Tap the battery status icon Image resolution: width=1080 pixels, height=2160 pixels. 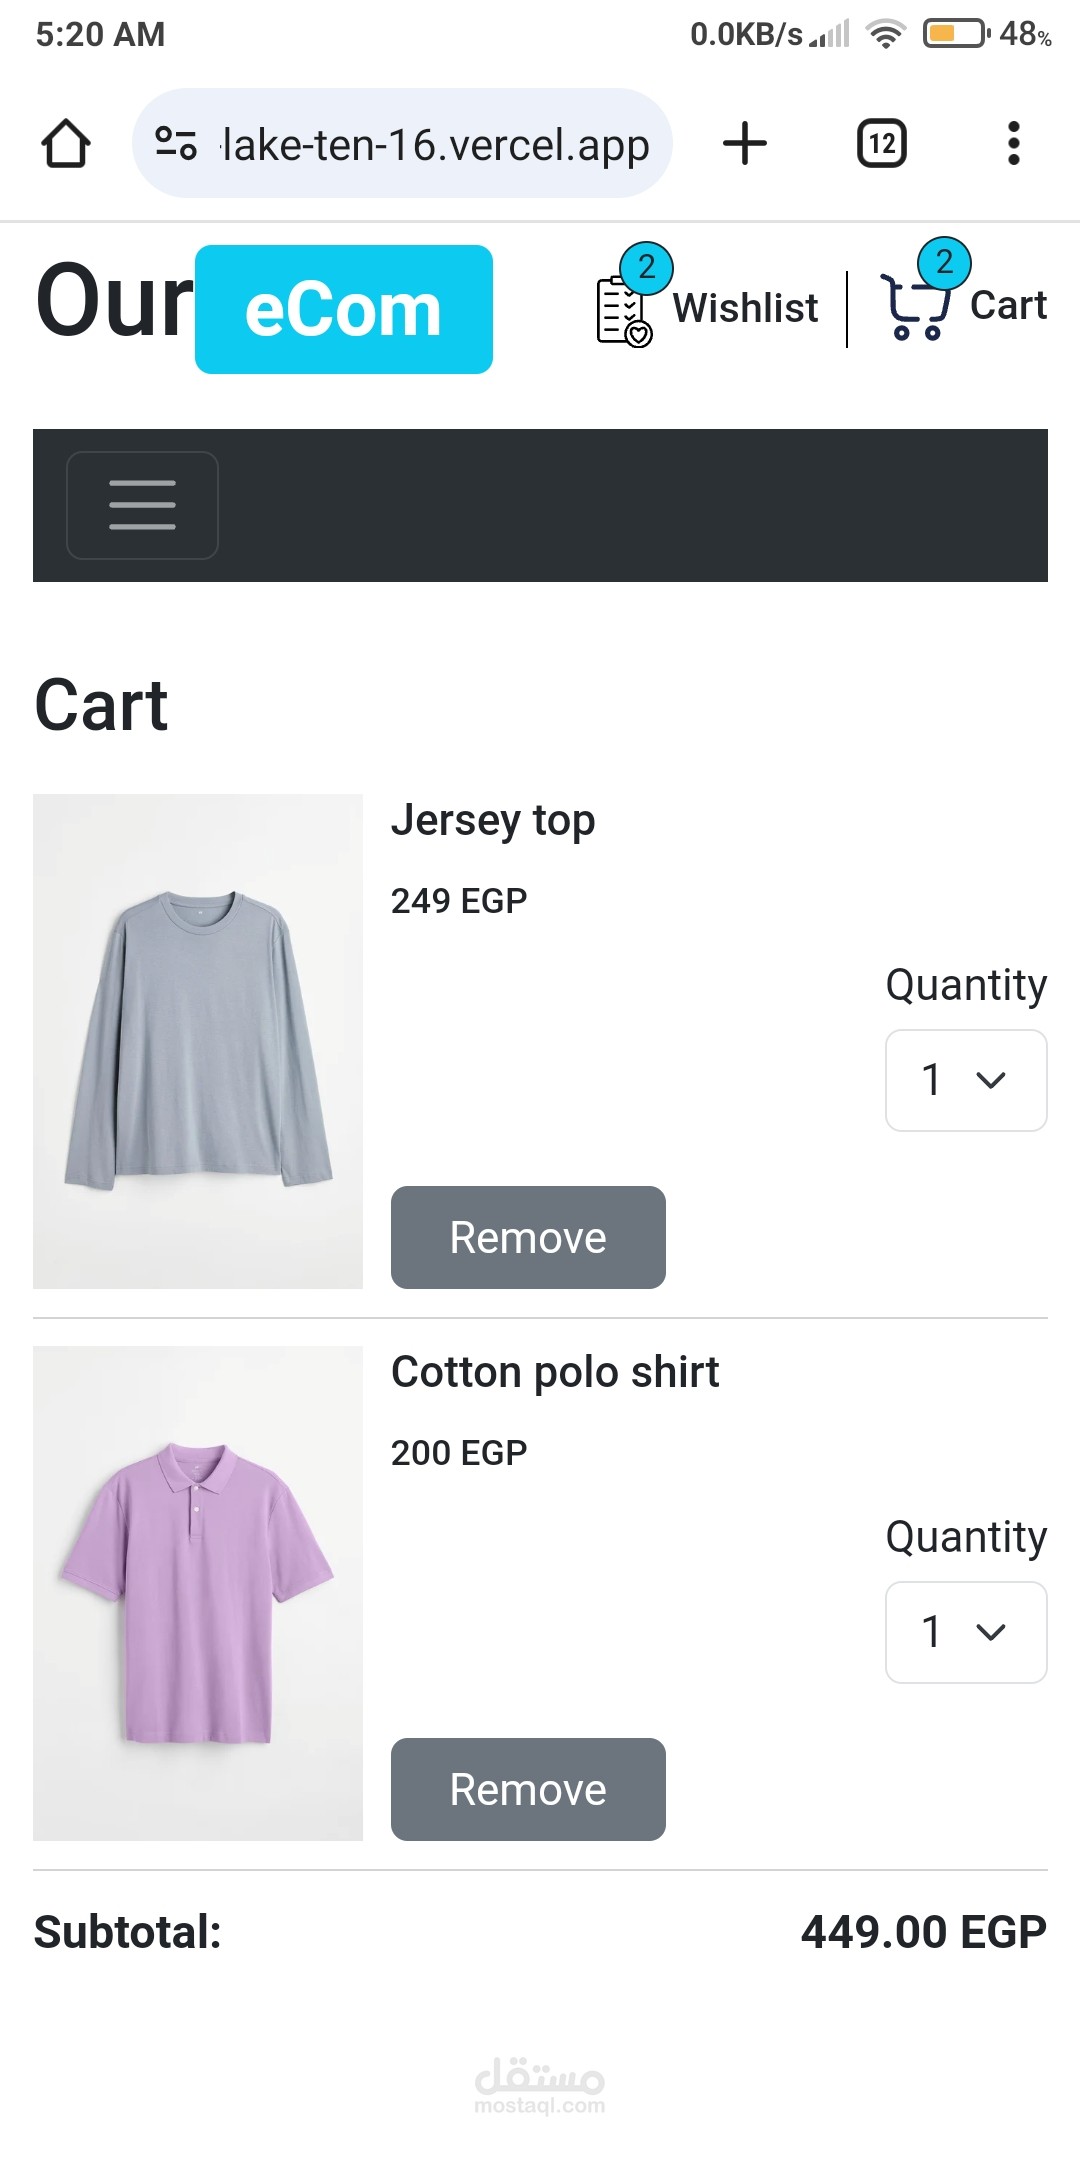click(955, 34)
